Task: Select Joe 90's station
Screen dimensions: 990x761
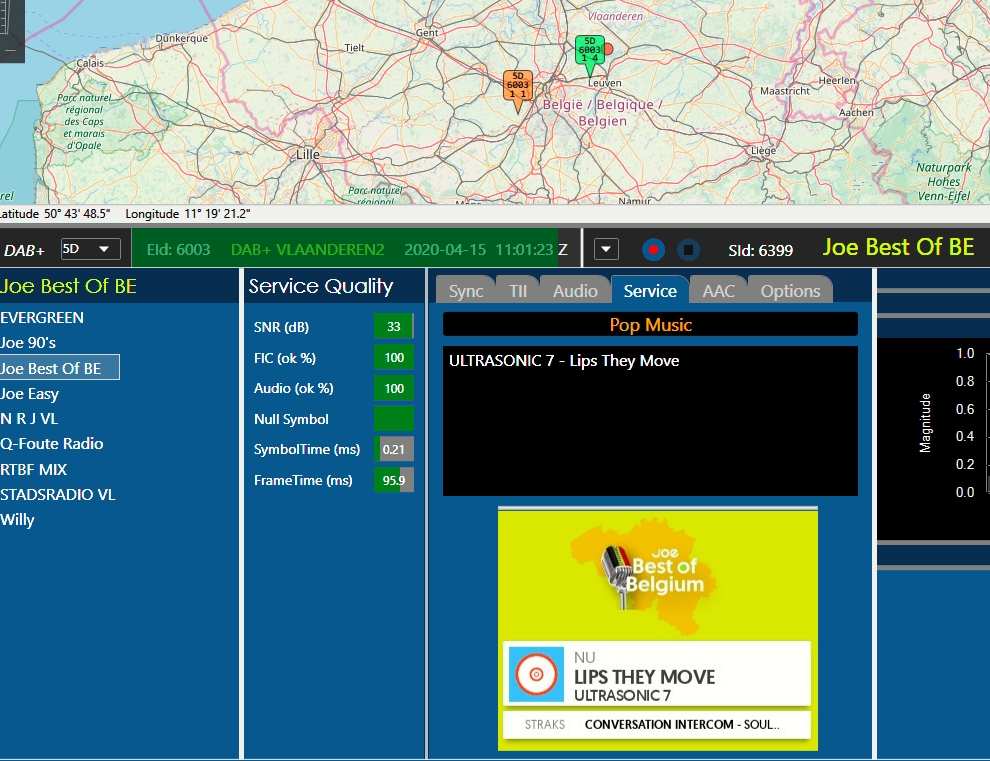Action: pyautogui.click(x=28, y=343)
